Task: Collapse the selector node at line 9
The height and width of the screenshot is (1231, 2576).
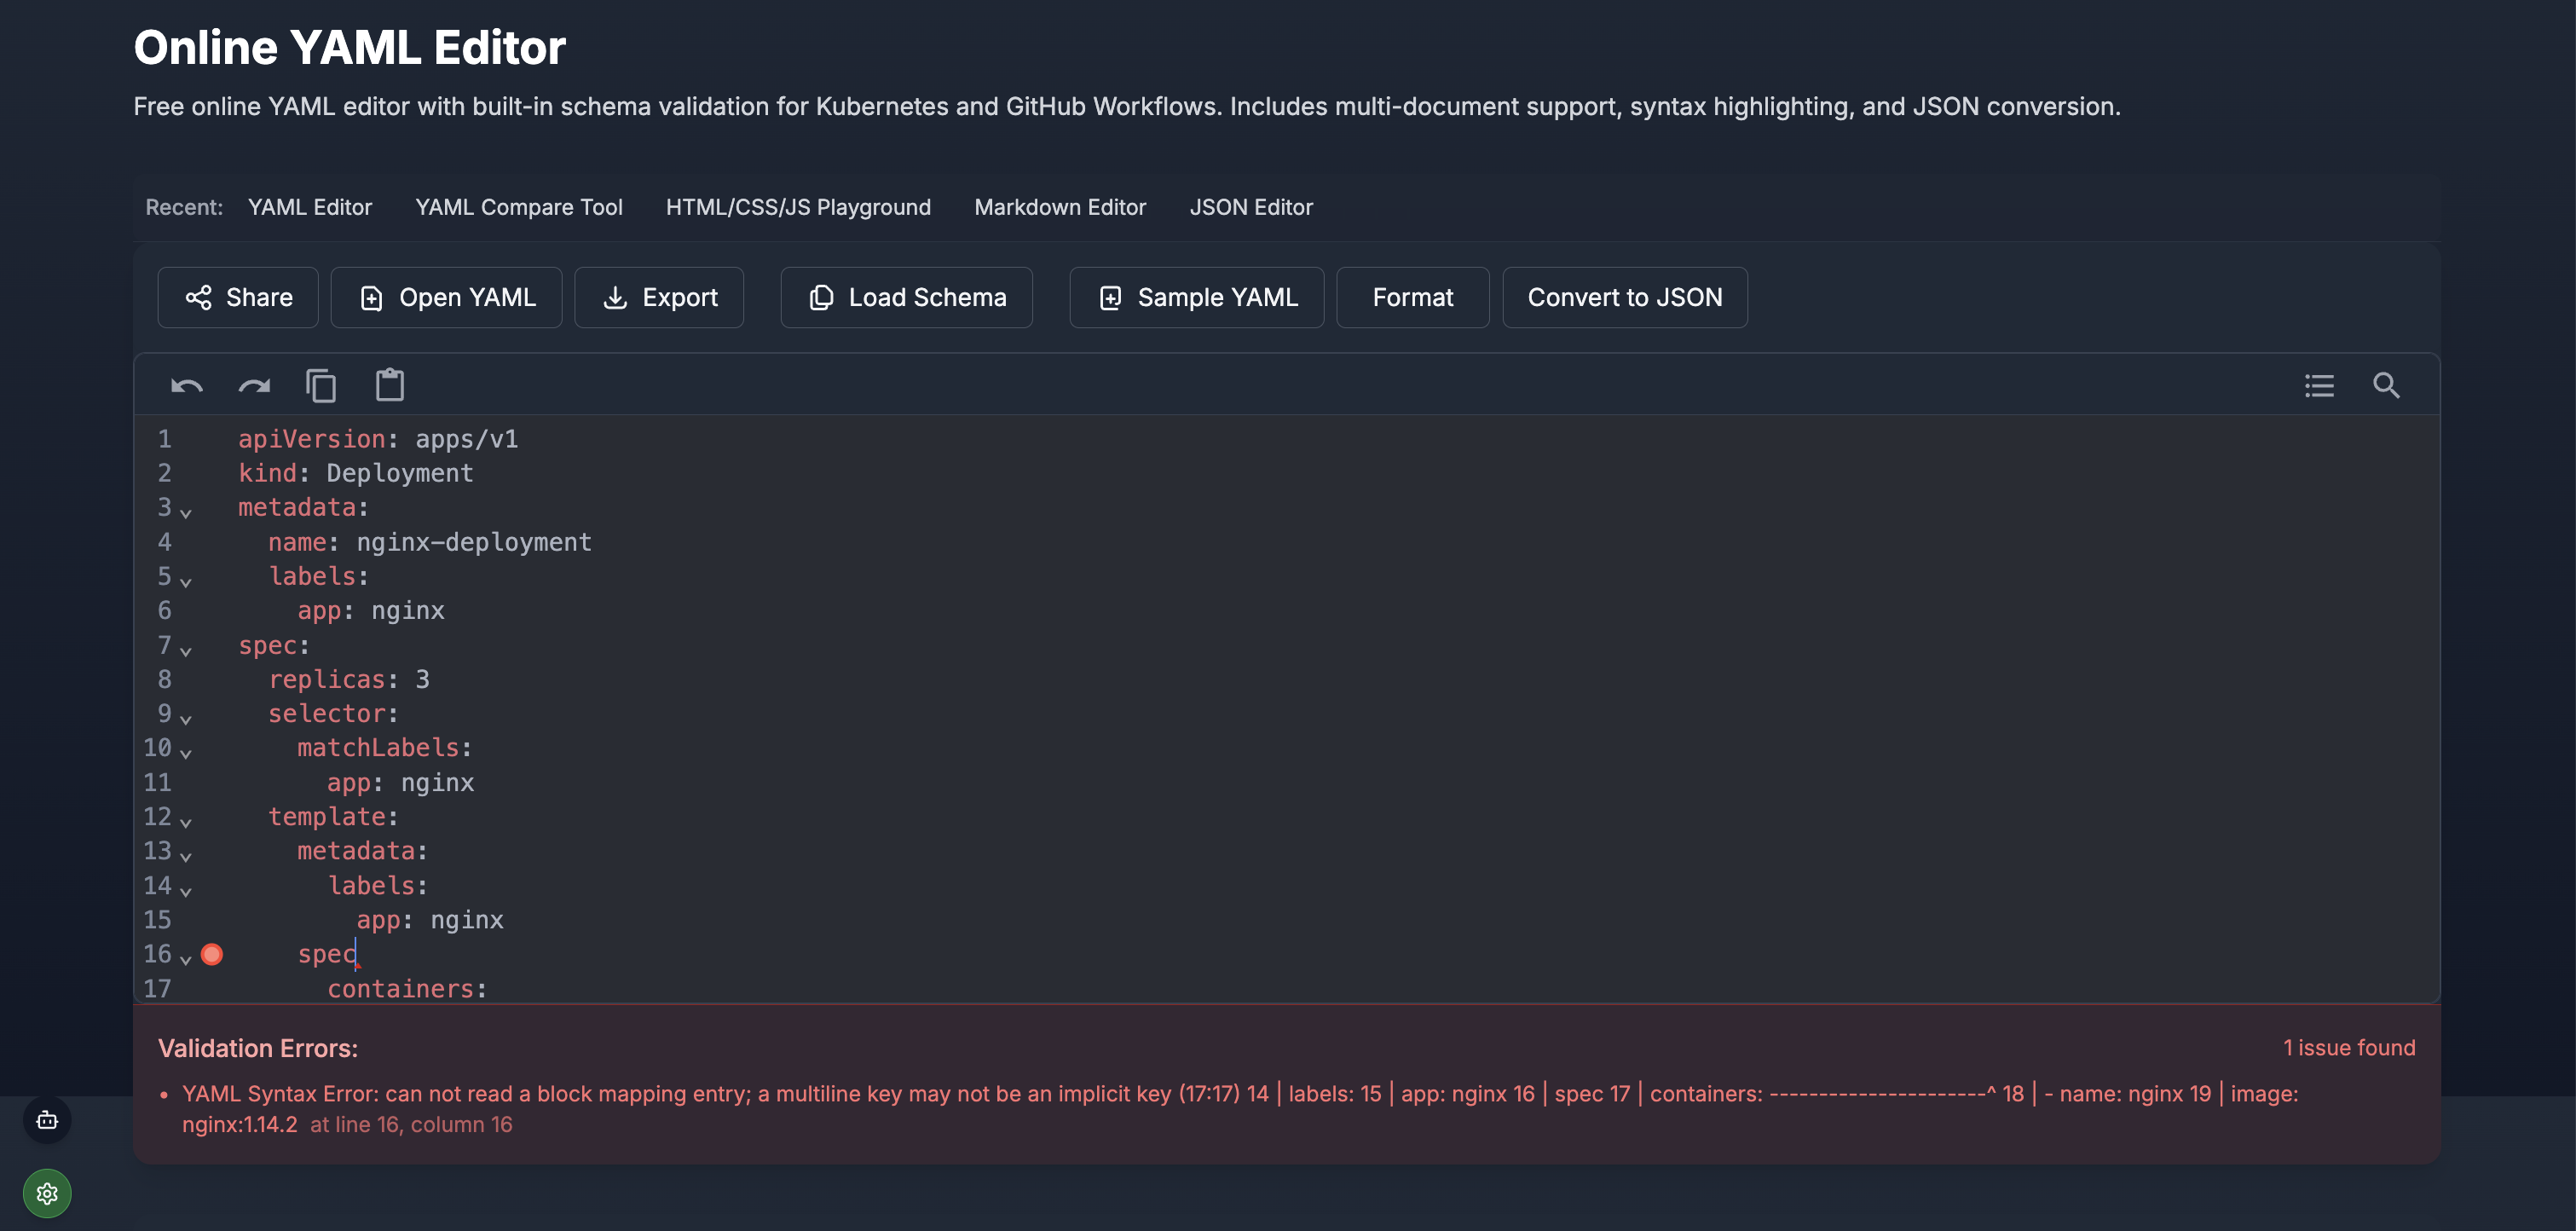Action: 186,718
